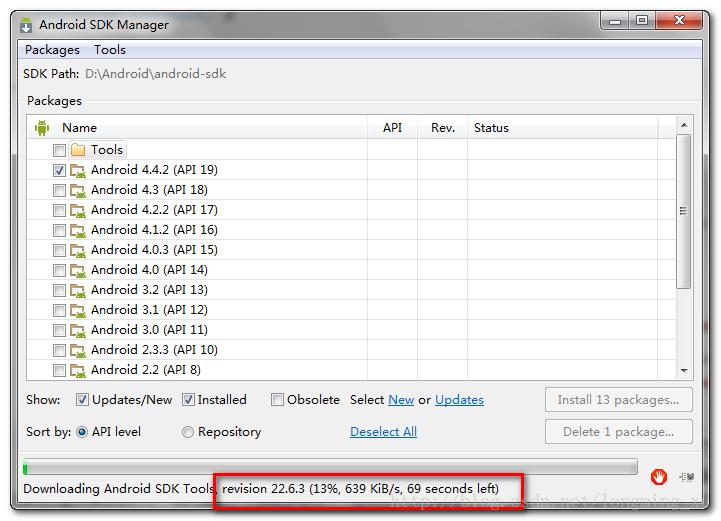This screenshot has width=721, height=521.
Task: Click Delete 1 package button
Action: pos(618,432)
